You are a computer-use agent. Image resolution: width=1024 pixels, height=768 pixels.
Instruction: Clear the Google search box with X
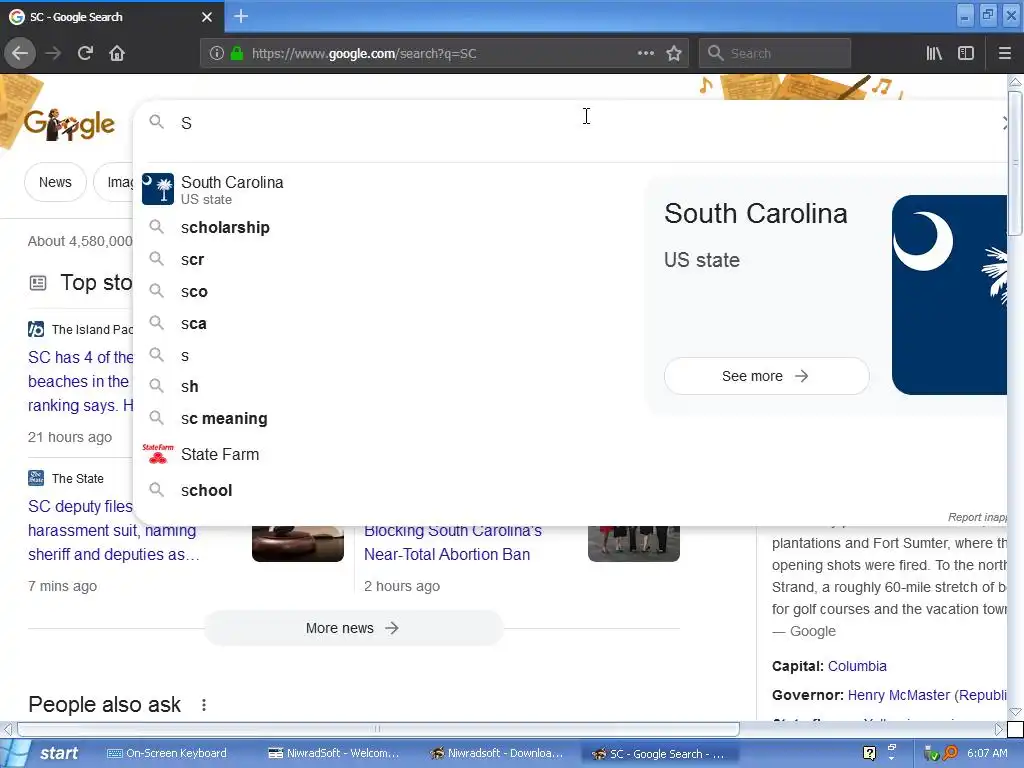(x=1006, y=123)
